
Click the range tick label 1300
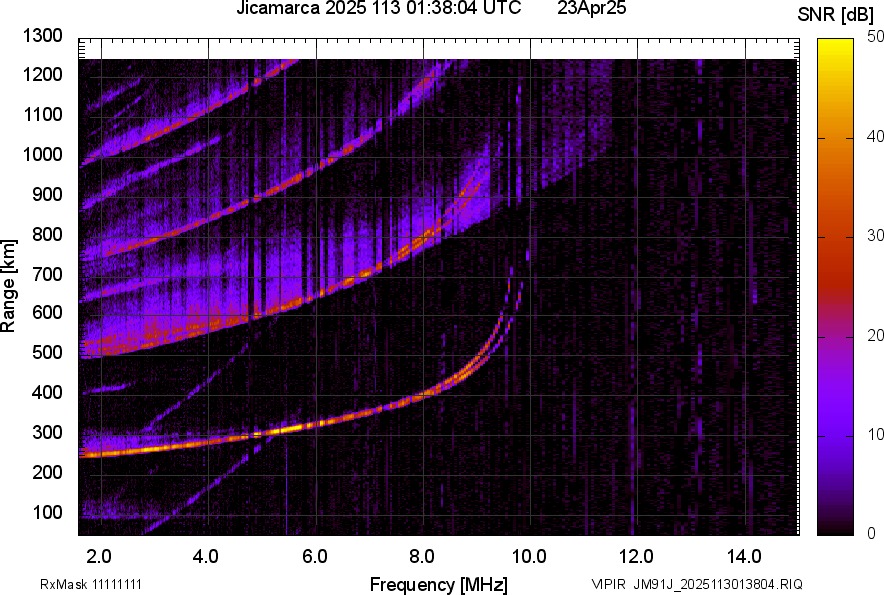(43, 36)
